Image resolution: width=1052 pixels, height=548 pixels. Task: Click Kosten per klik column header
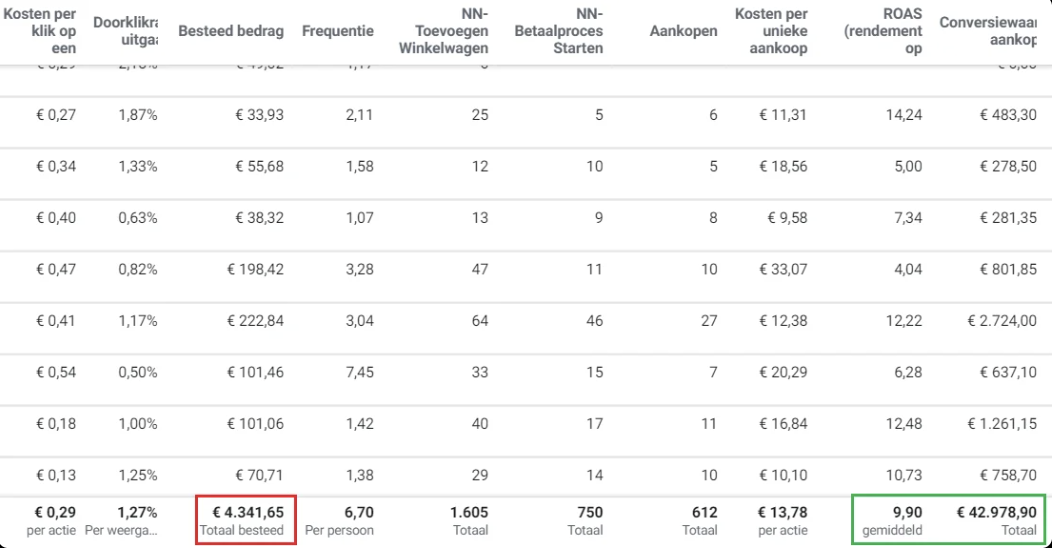point(40,31)
